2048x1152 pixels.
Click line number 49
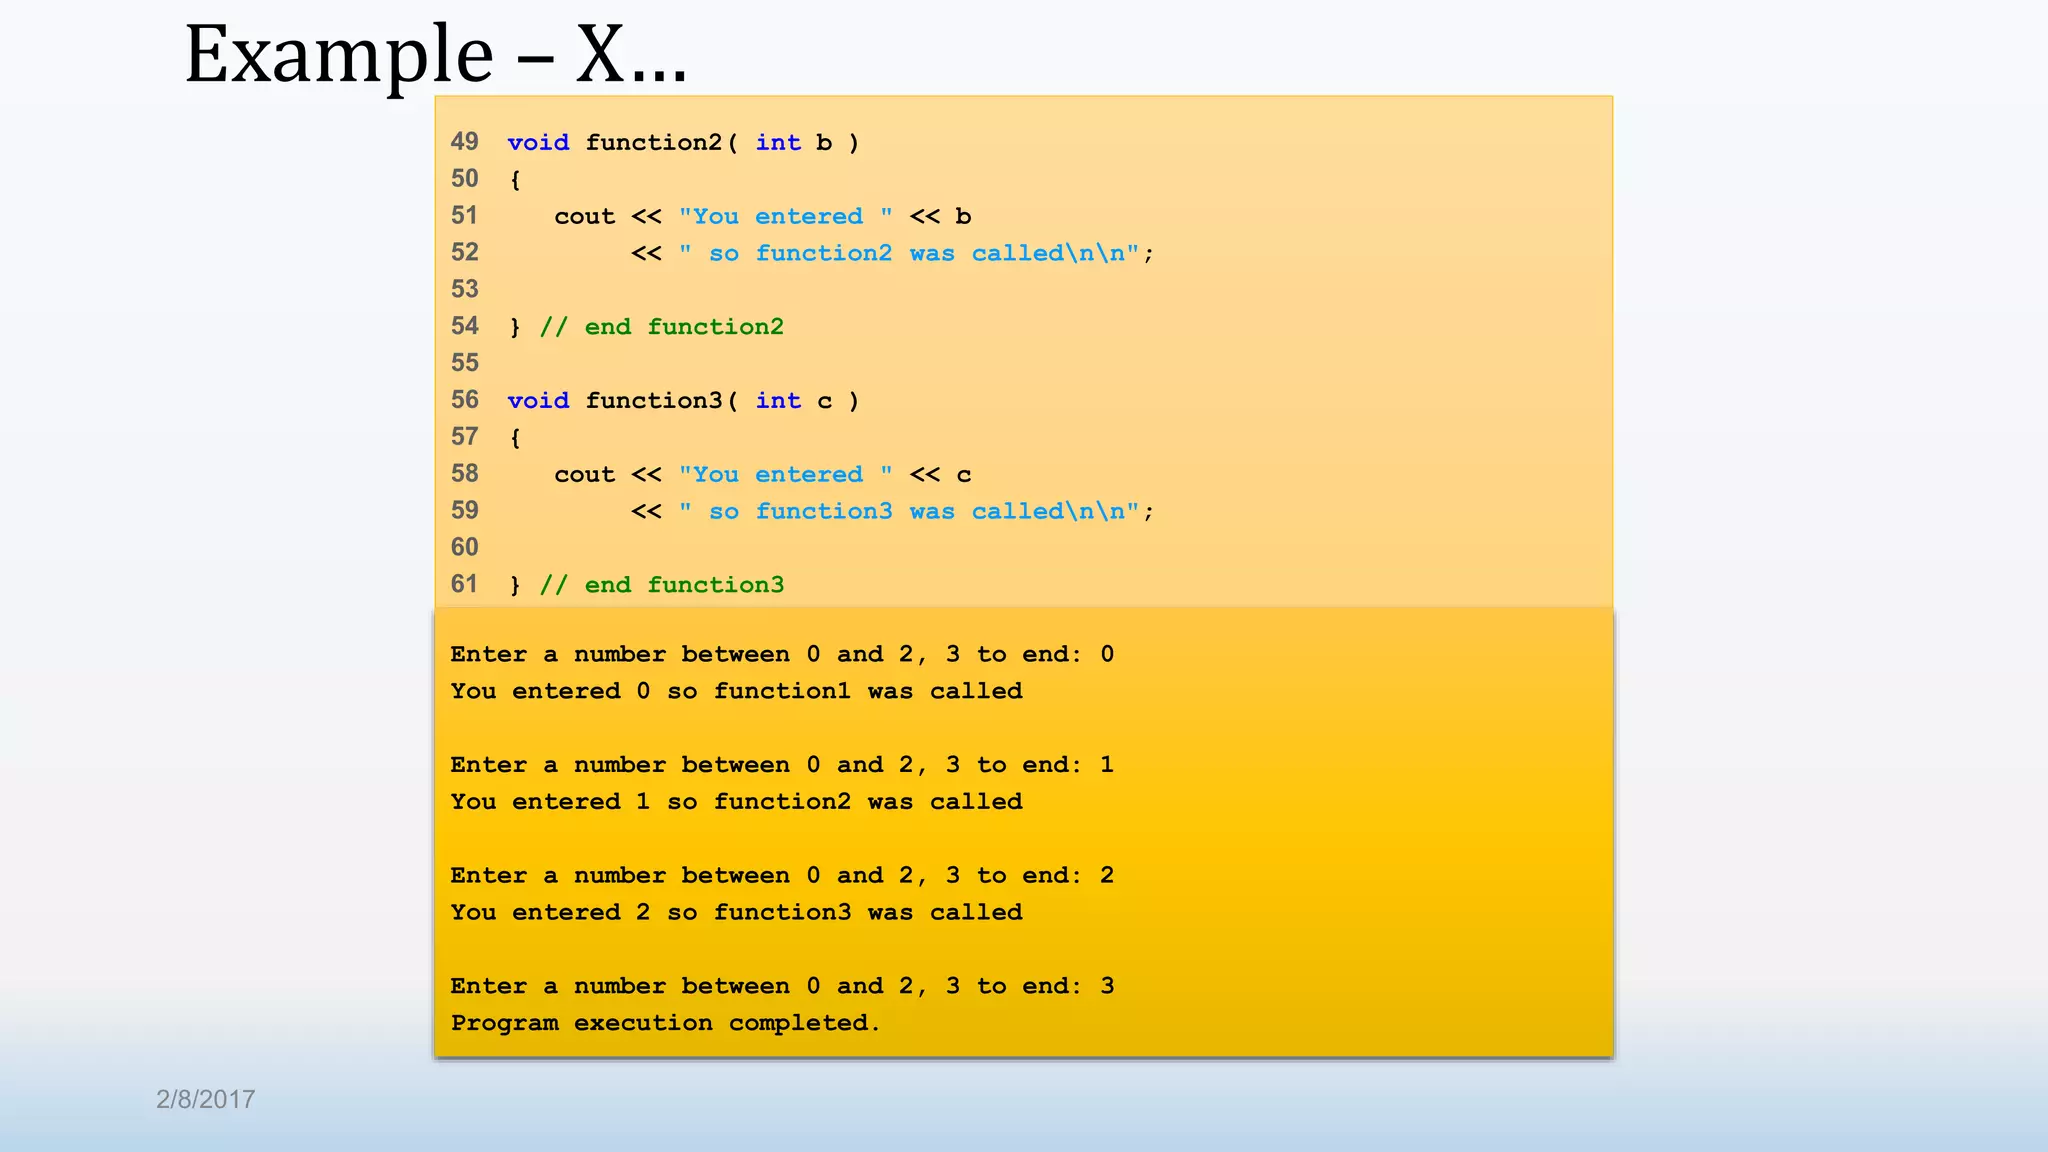[464, 142]
